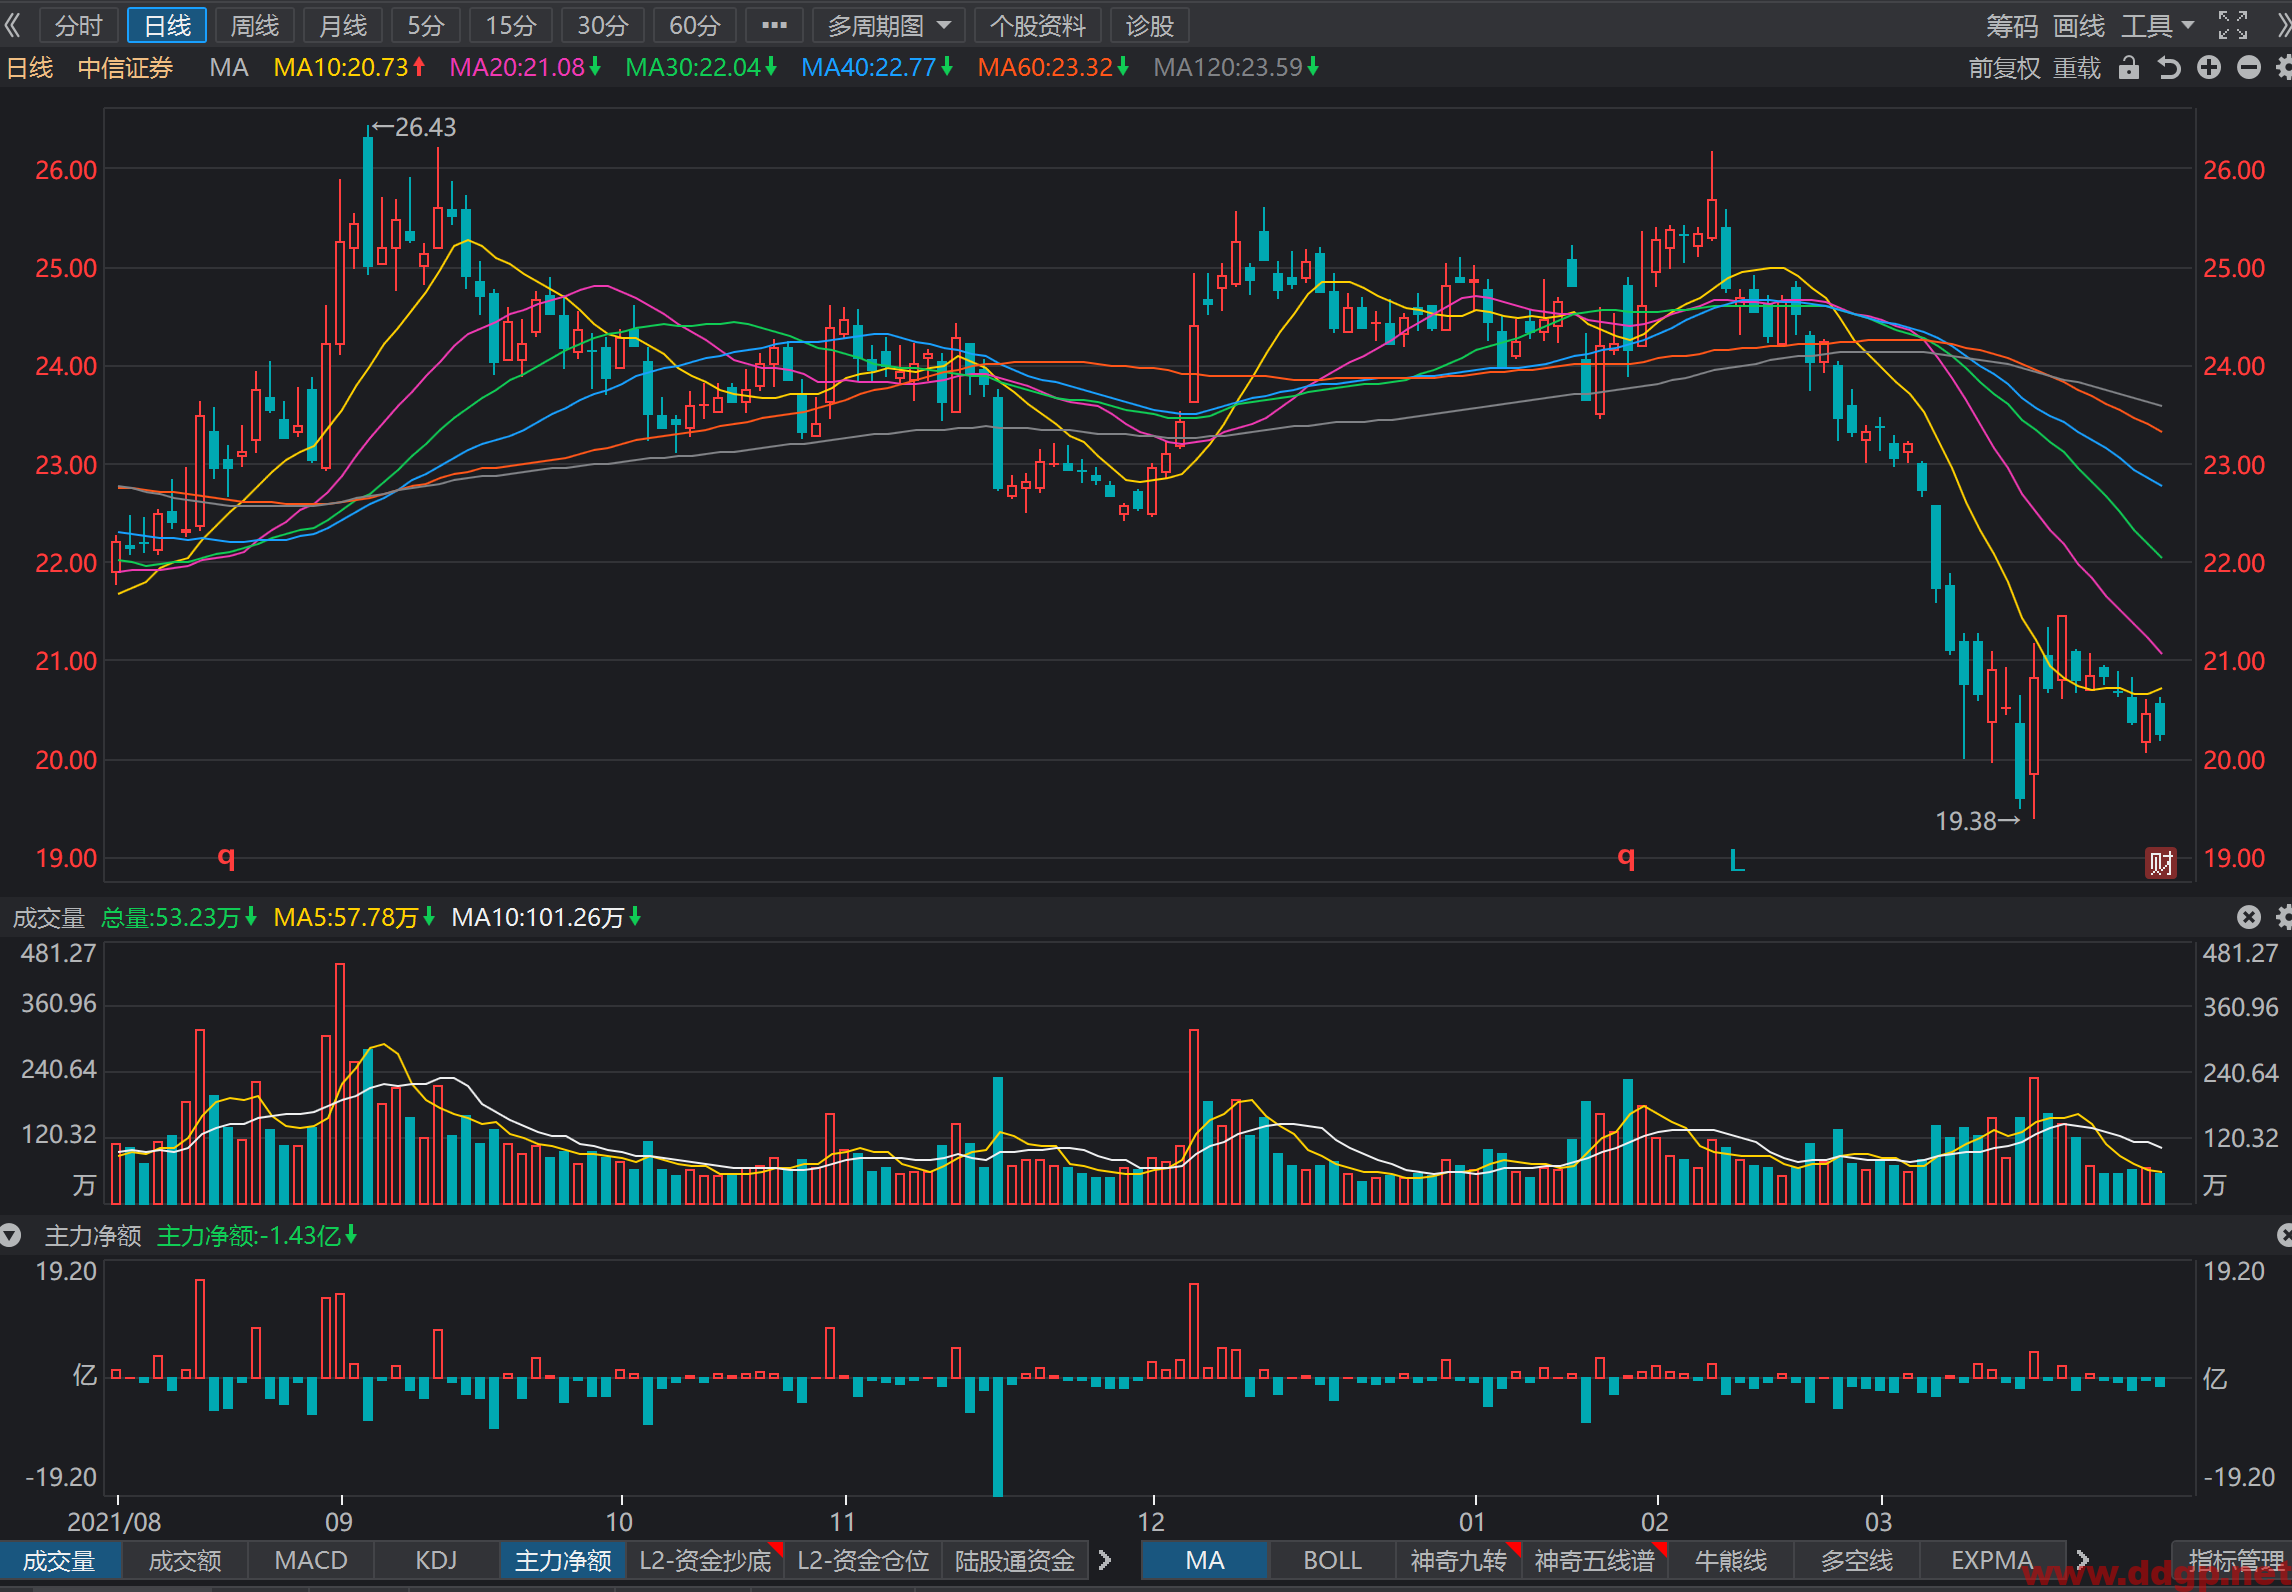Activate the 画线 drawing tools
2292x1592 pixels.
(2079, 25)
